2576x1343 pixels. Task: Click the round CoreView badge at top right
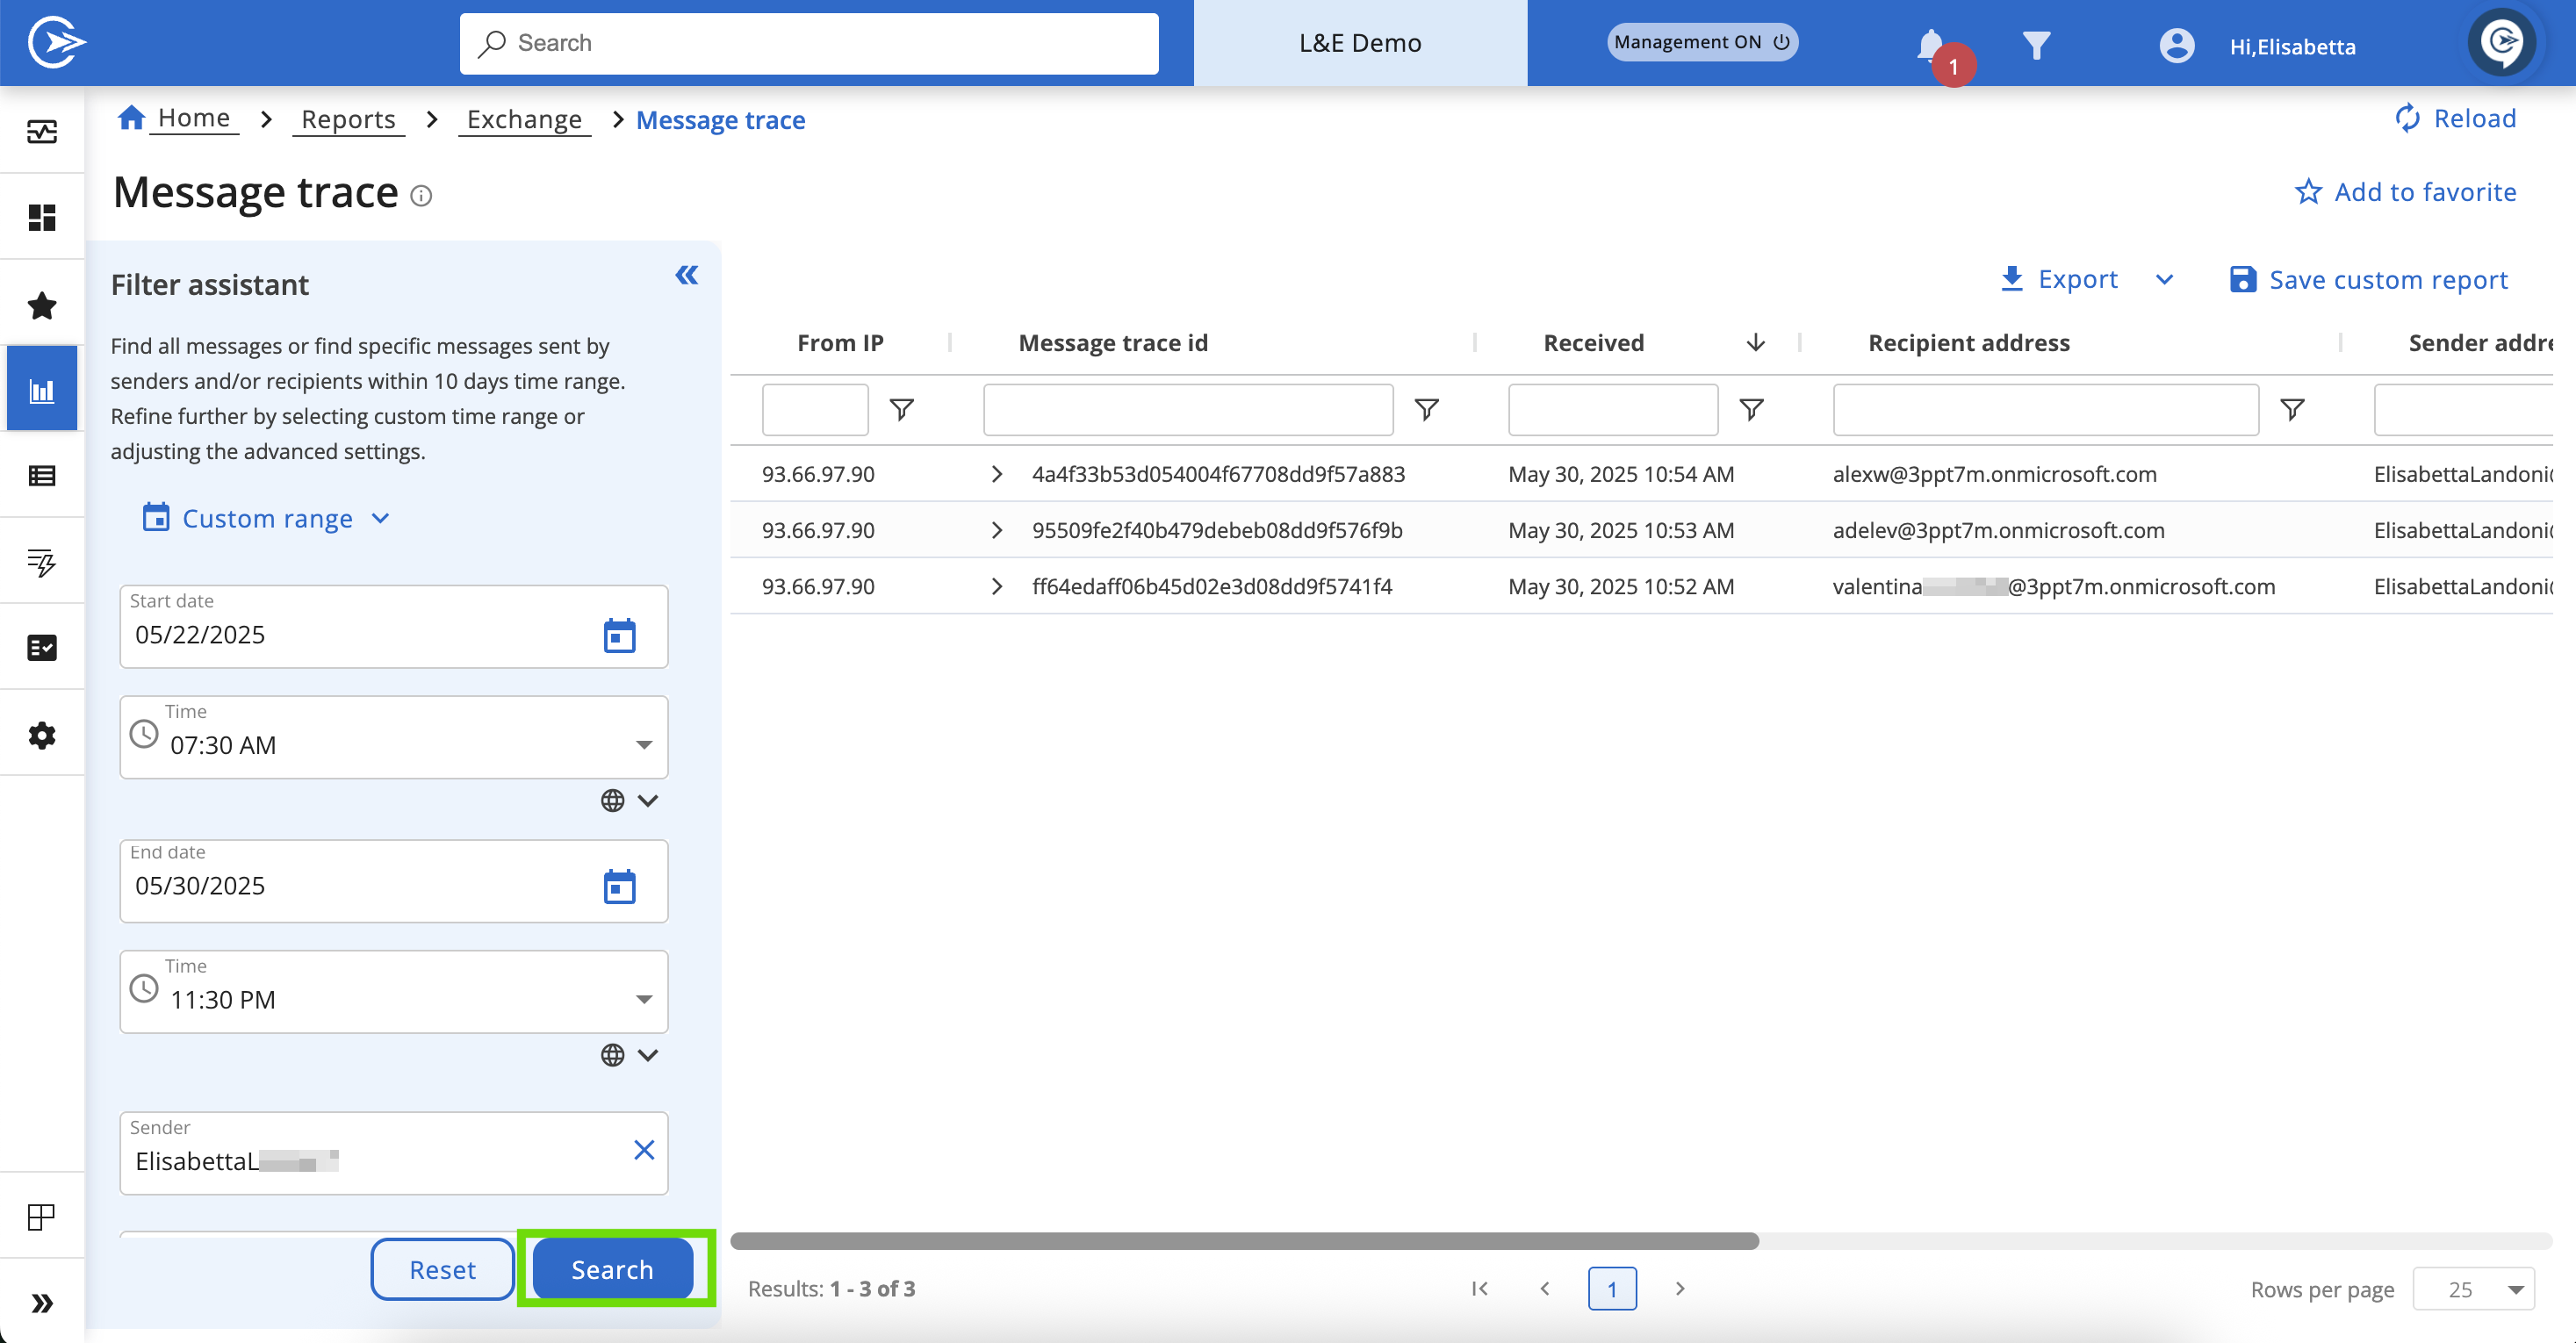[2503, 42]
